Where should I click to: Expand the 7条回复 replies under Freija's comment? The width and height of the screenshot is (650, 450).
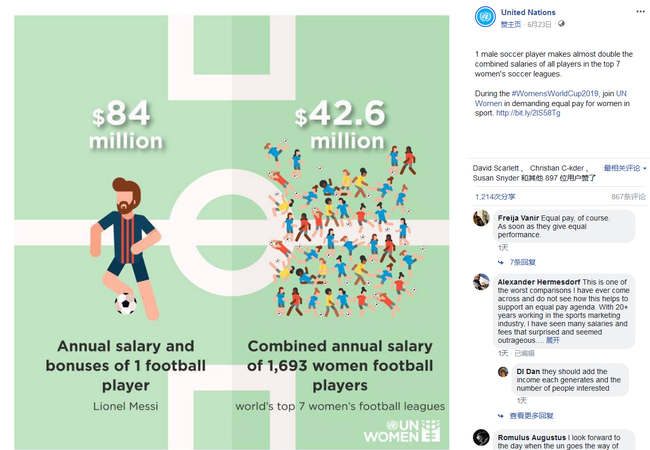click(522, 262)
